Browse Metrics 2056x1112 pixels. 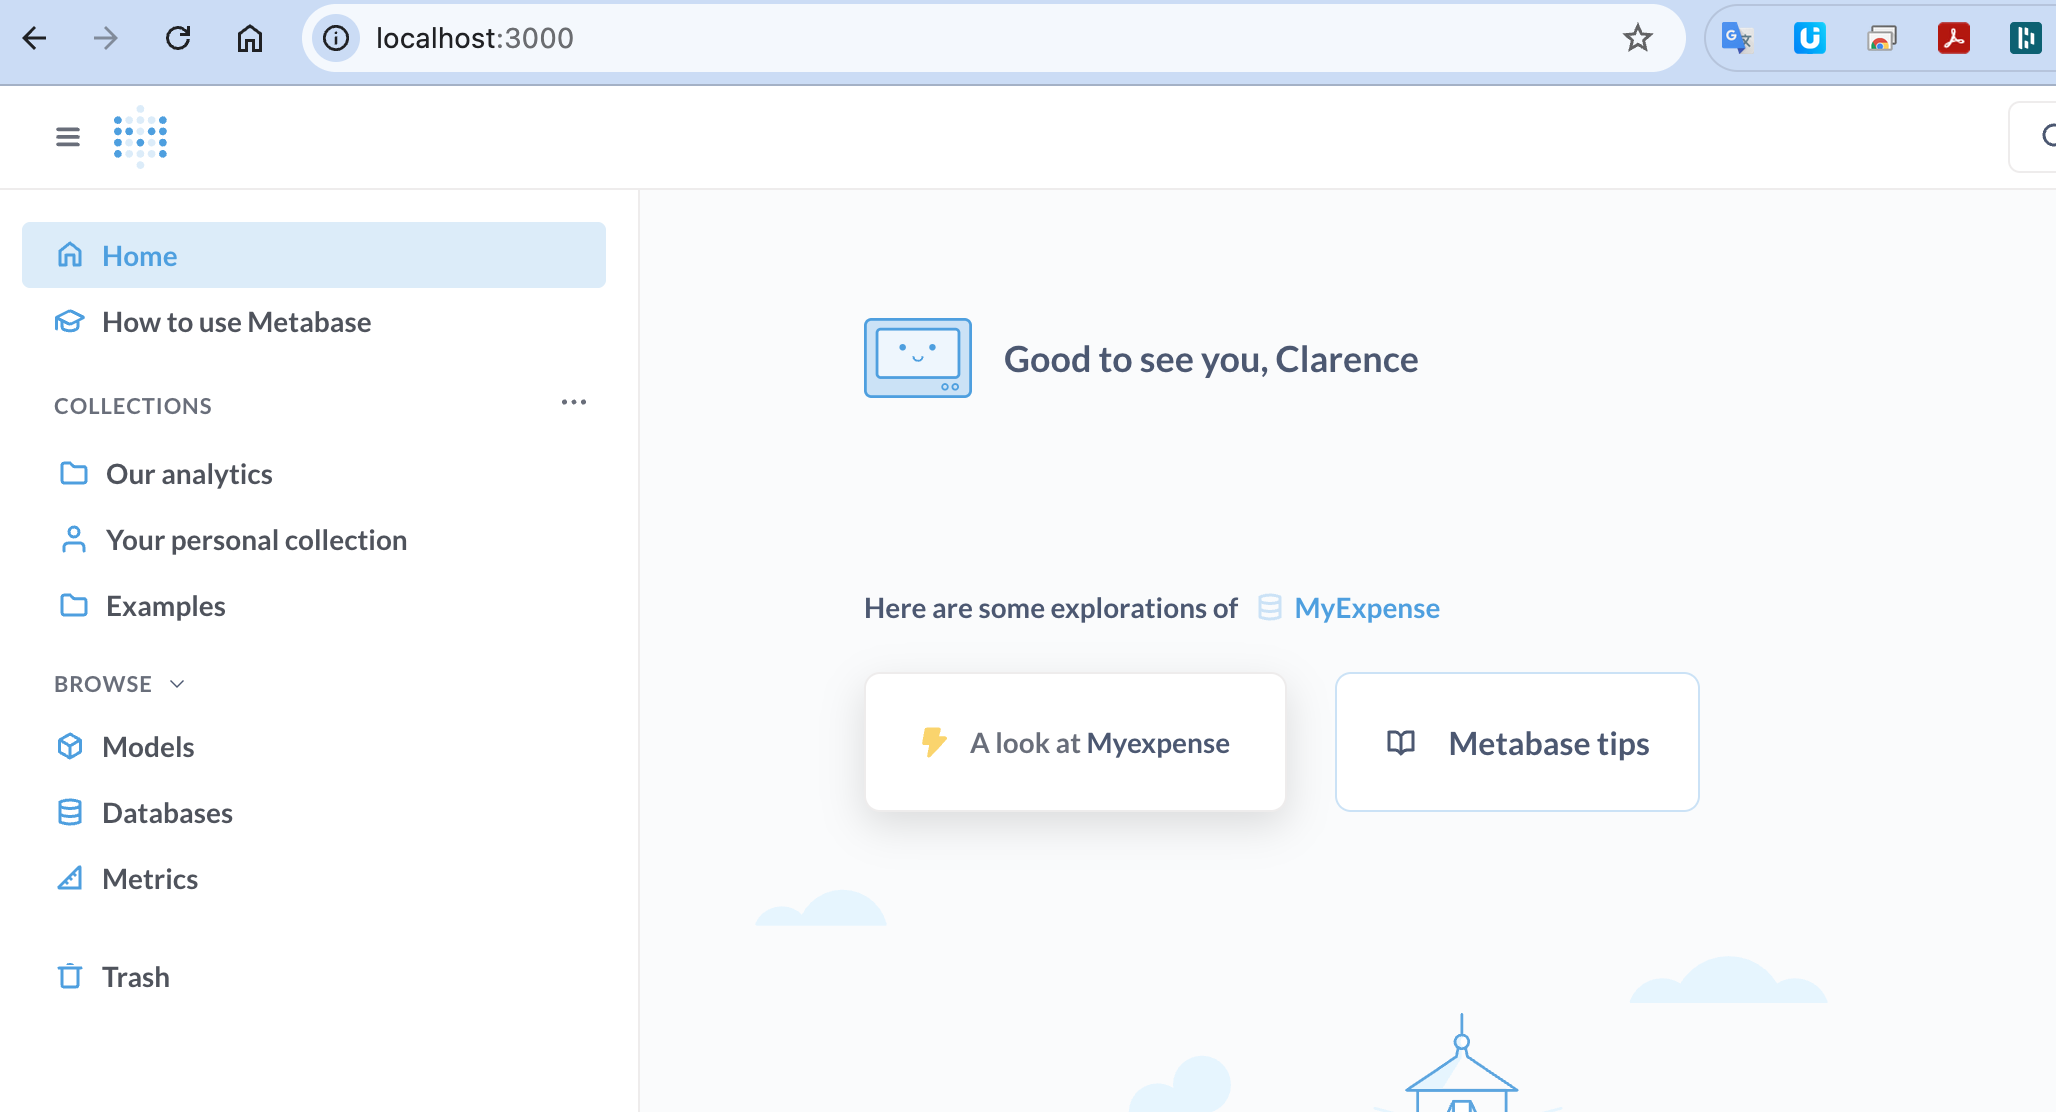coord(314,879)
